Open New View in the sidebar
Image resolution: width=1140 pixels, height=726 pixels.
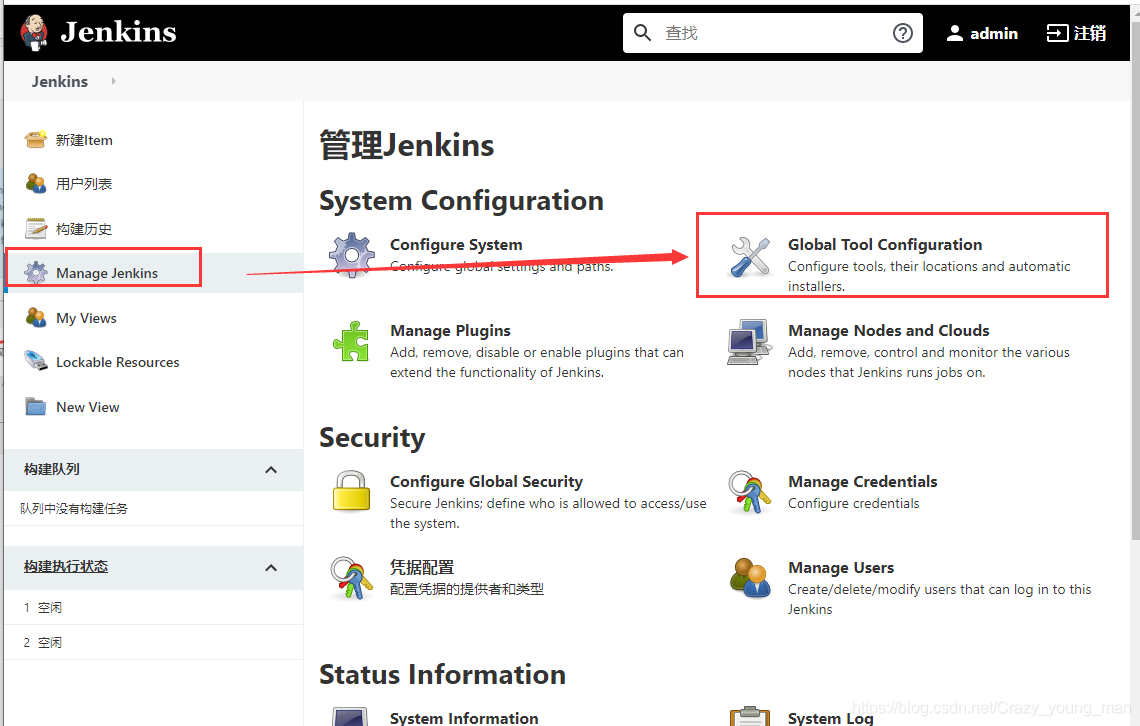coord(88,407)
